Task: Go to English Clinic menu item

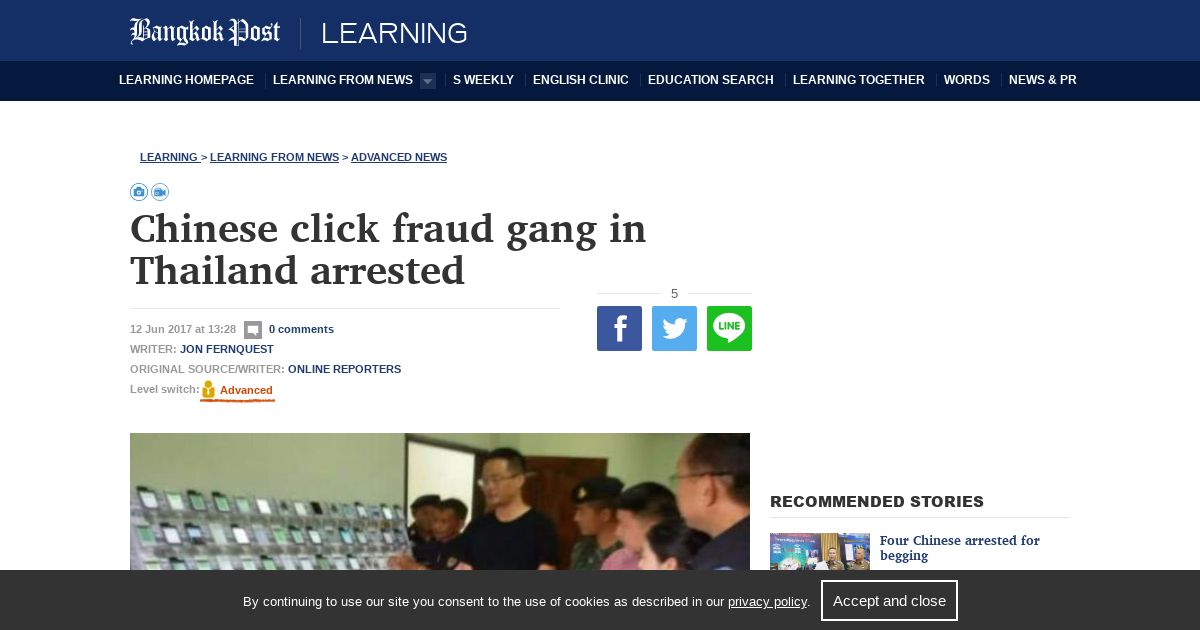Action: pos(581,80)
